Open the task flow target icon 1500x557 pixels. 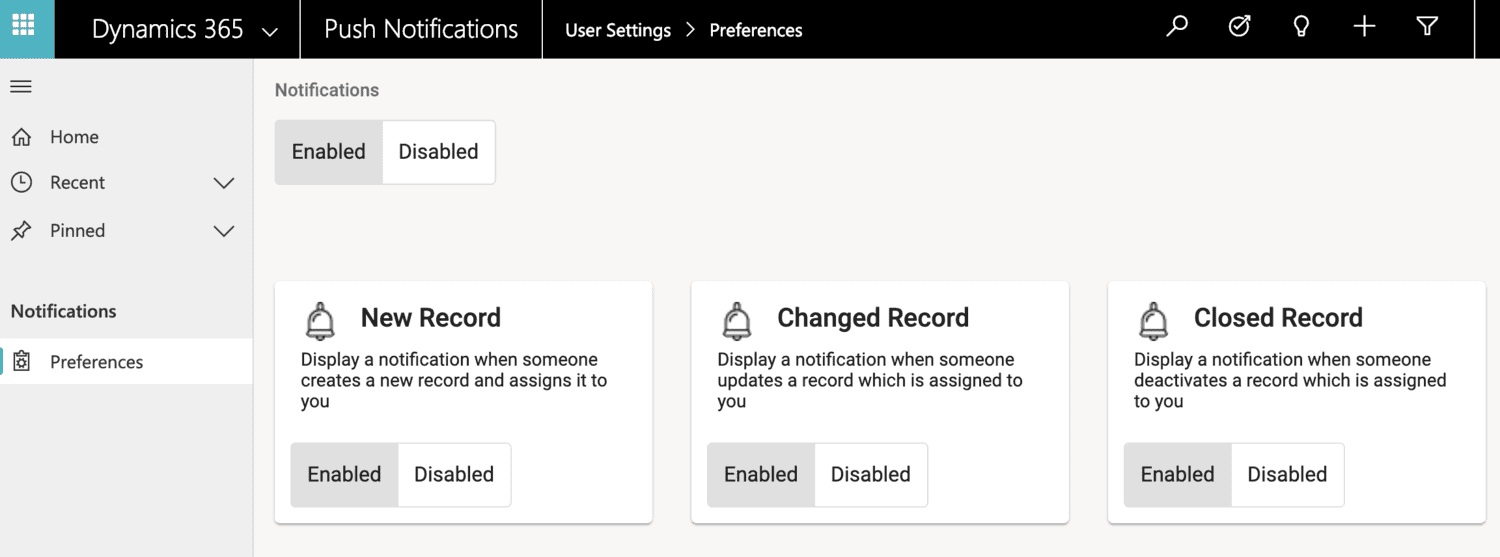pyautogui.click(x=1239, y=27)
